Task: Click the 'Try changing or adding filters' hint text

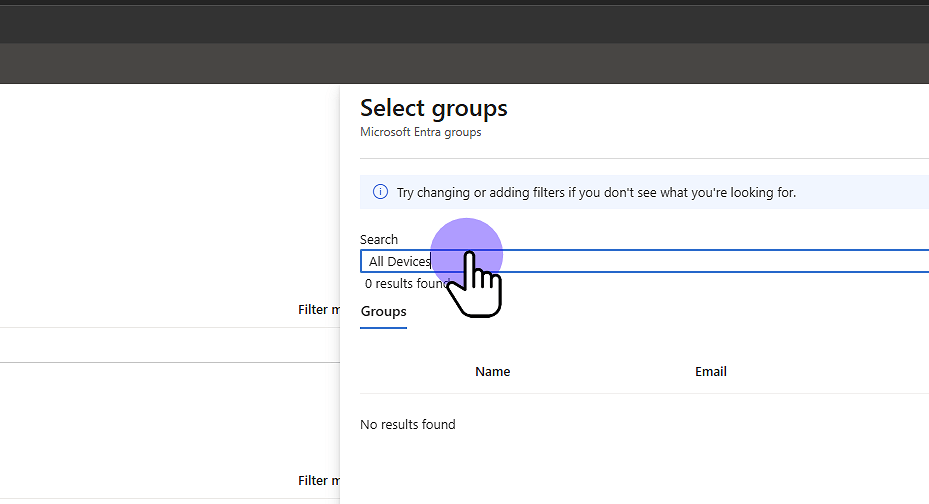Action: click(596, 192)
